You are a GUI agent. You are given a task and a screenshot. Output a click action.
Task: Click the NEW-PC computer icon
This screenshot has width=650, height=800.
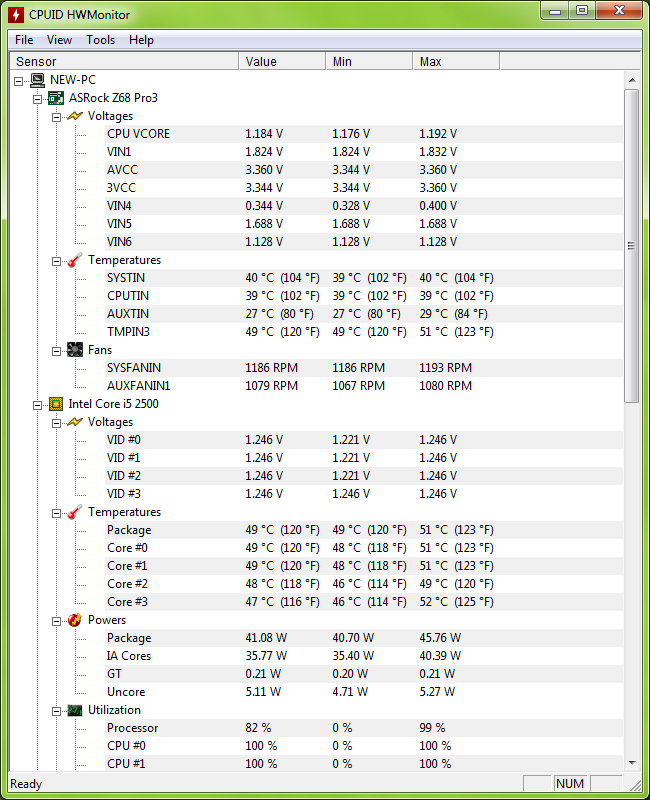tap(37, 80)
